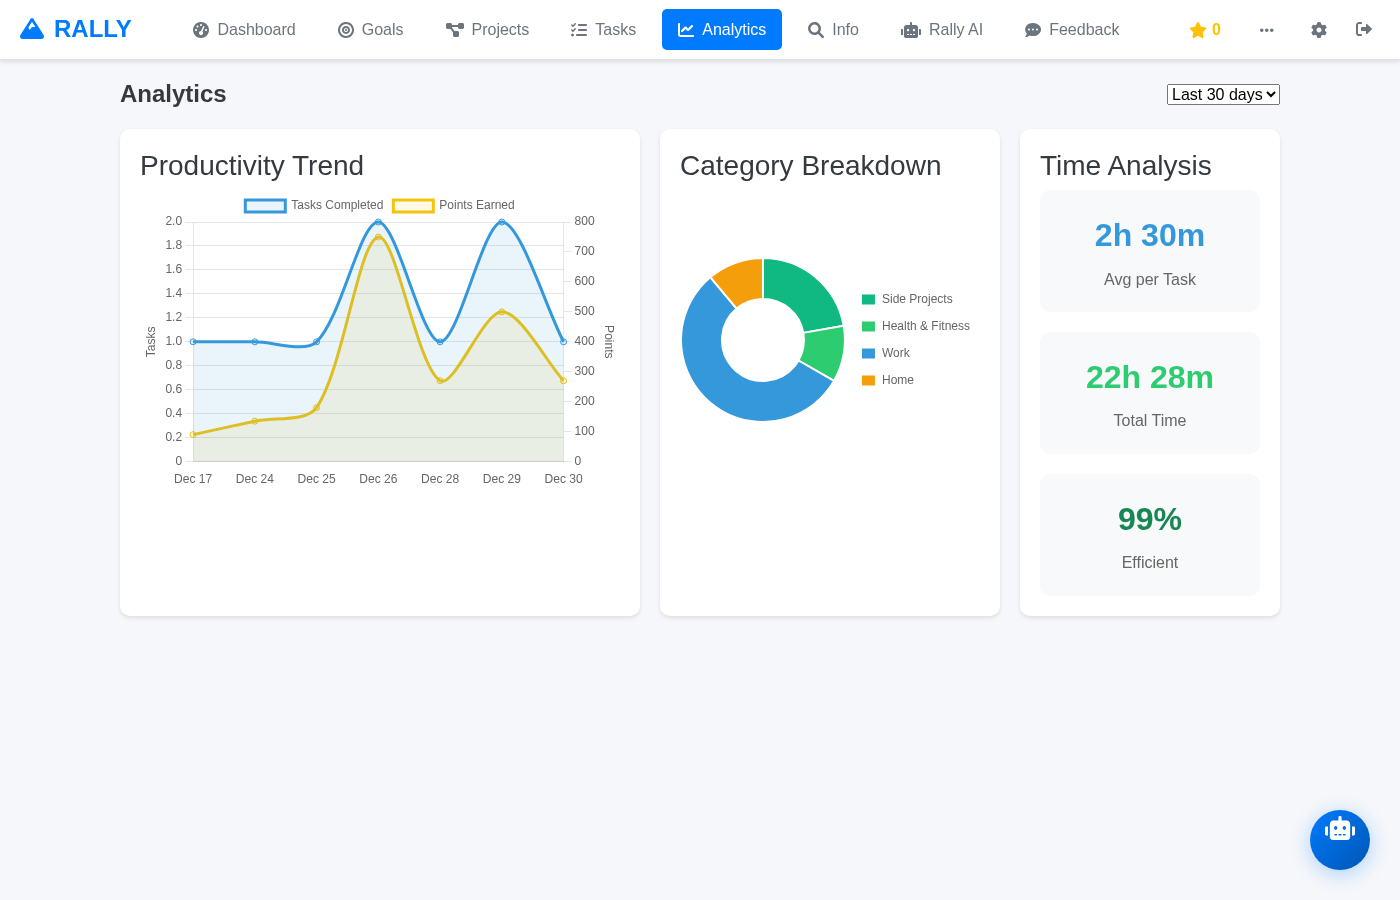Toggle the Tasks Completed legend entry

tap(313, 205)
